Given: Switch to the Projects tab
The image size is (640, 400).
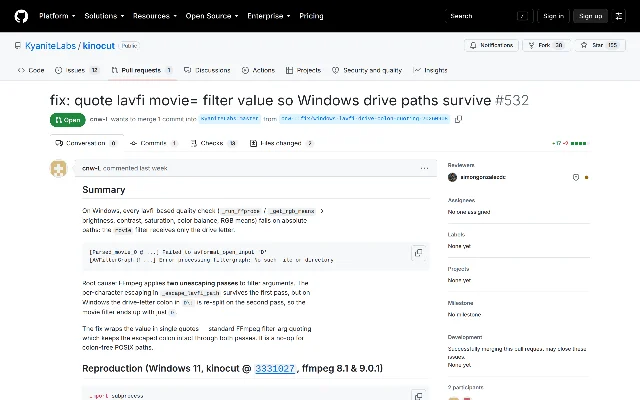Looking at the screenshot, I should 303,70.
